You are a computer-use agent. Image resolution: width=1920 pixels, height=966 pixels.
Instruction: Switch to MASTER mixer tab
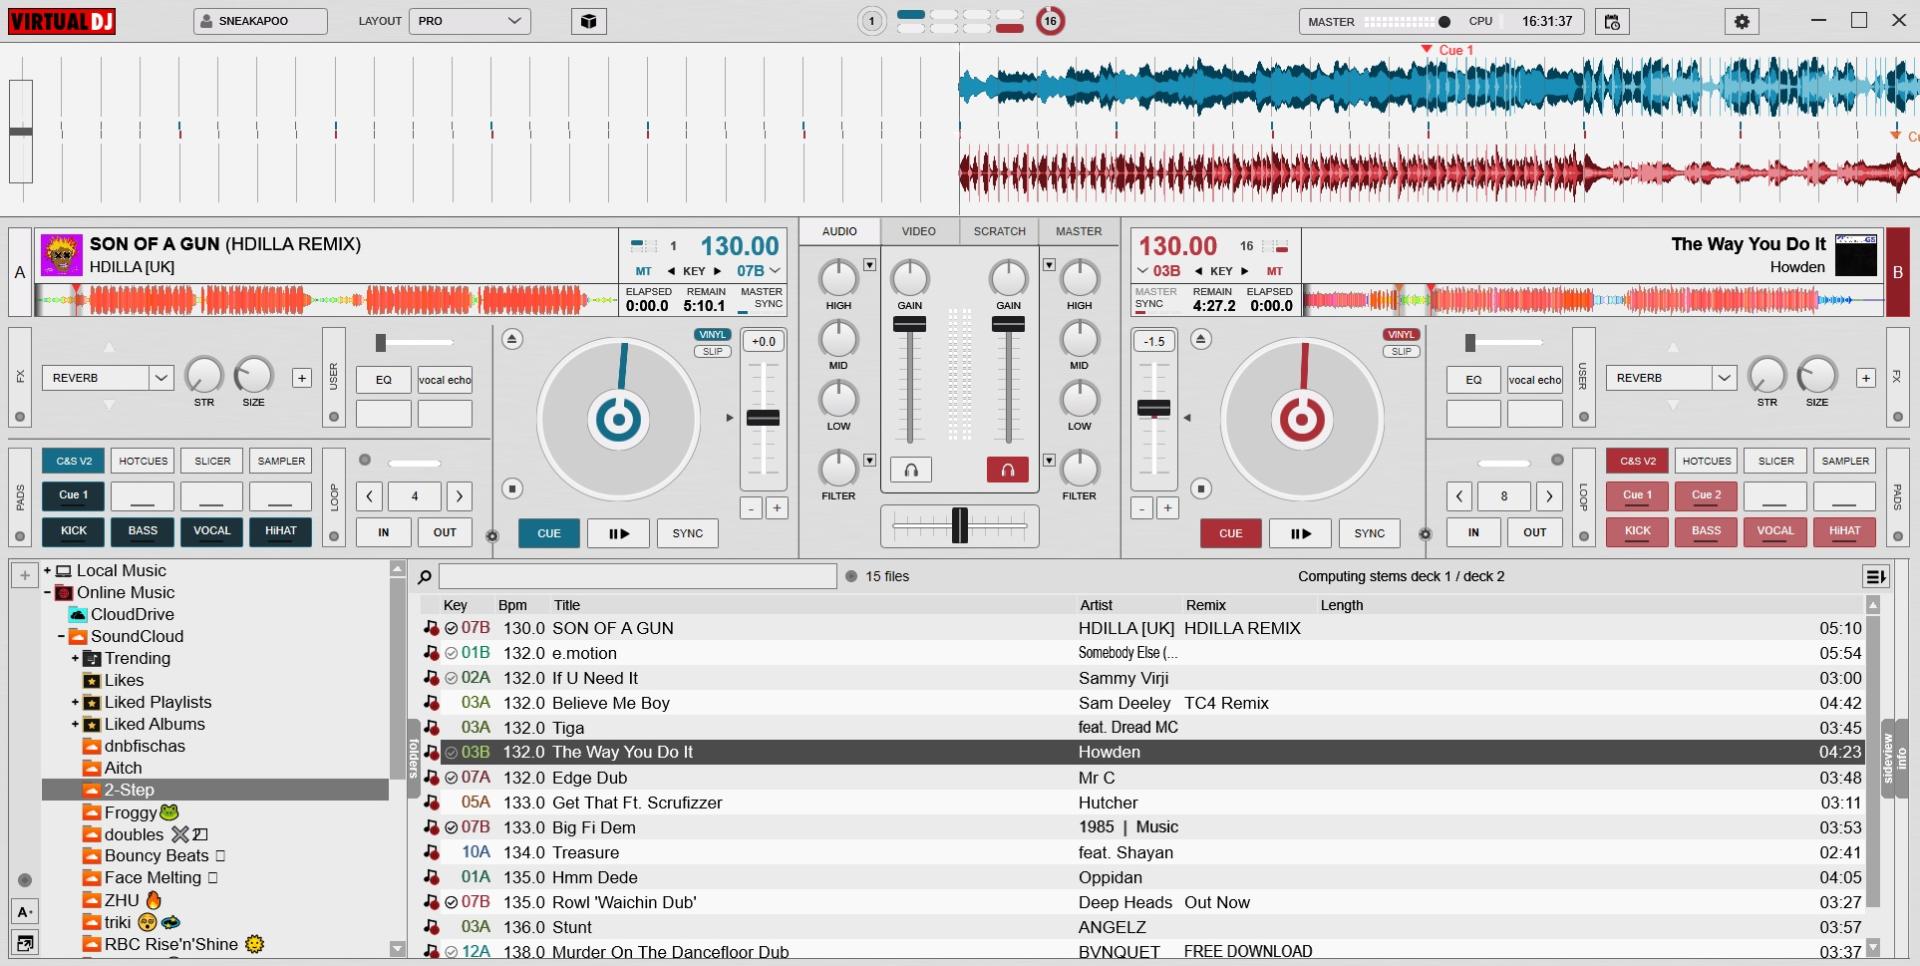1079,231
